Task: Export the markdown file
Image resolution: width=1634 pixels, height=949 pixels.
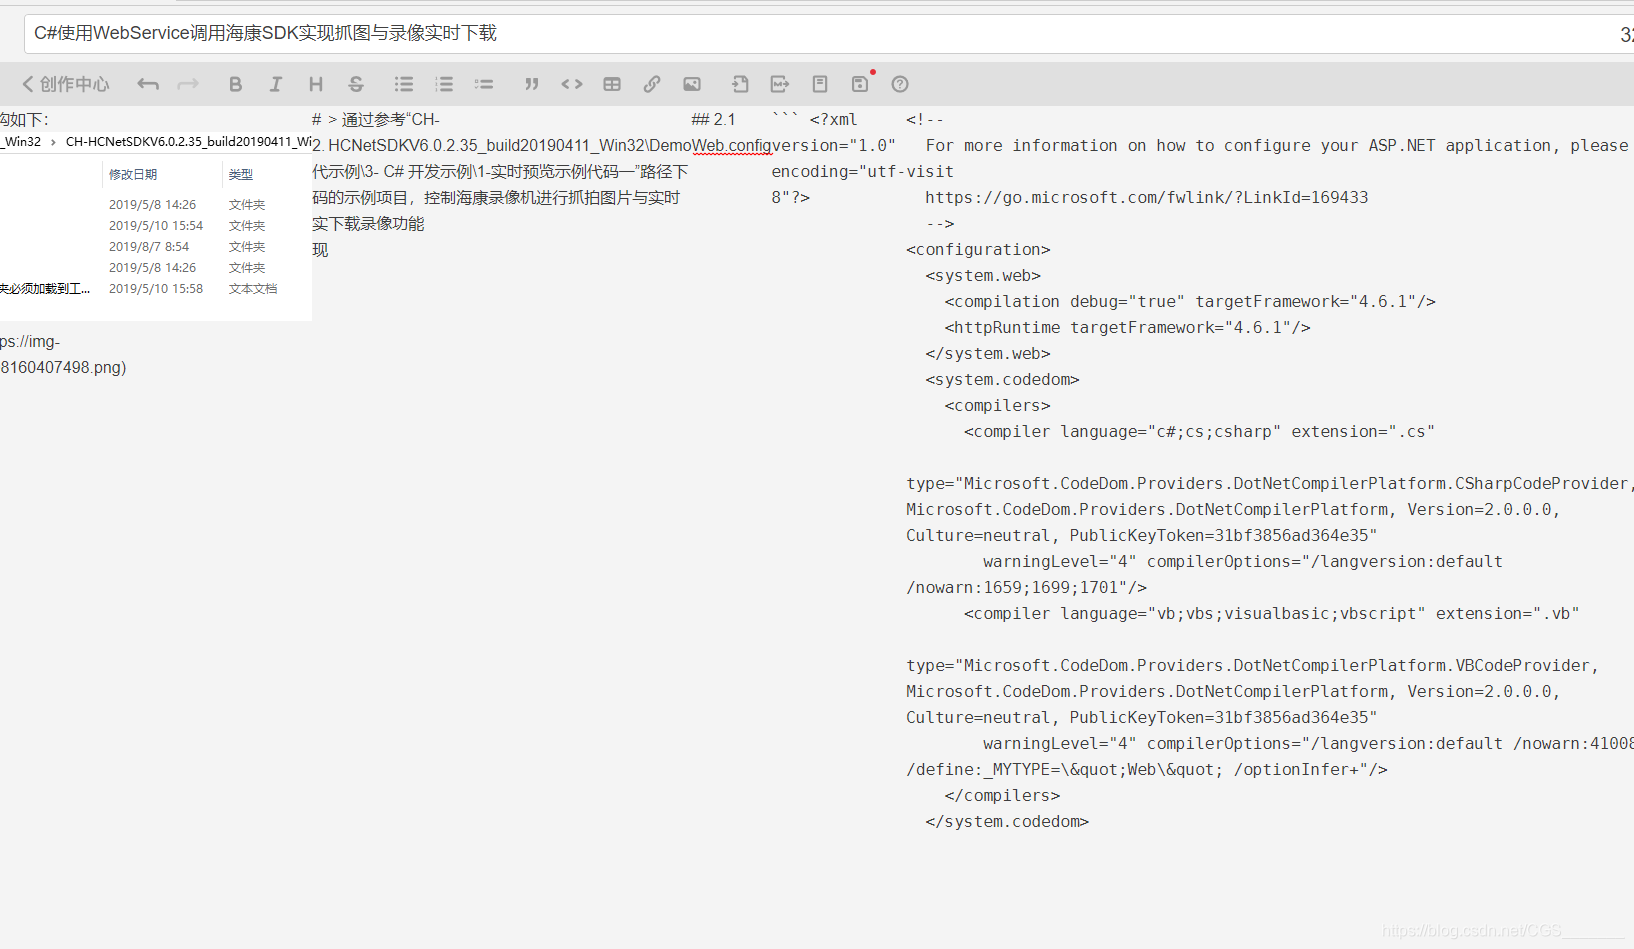Action: [780, 84]
